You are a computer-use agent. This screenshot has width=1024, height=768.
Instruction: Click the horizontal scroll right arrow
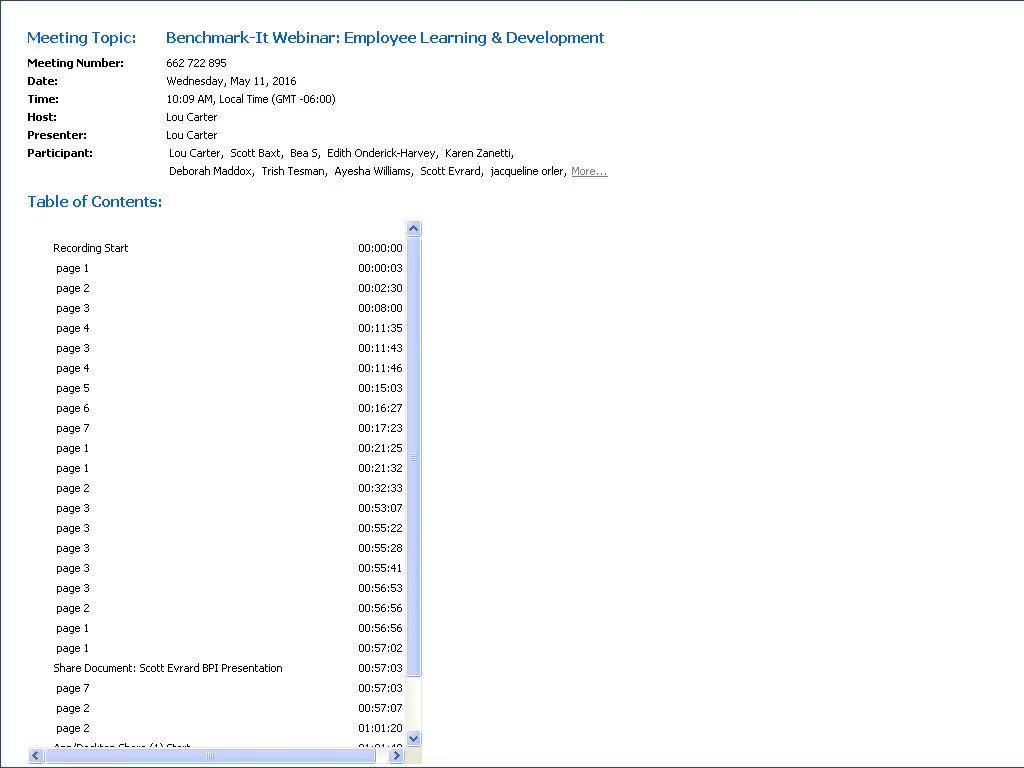click(x=396, y=756)
